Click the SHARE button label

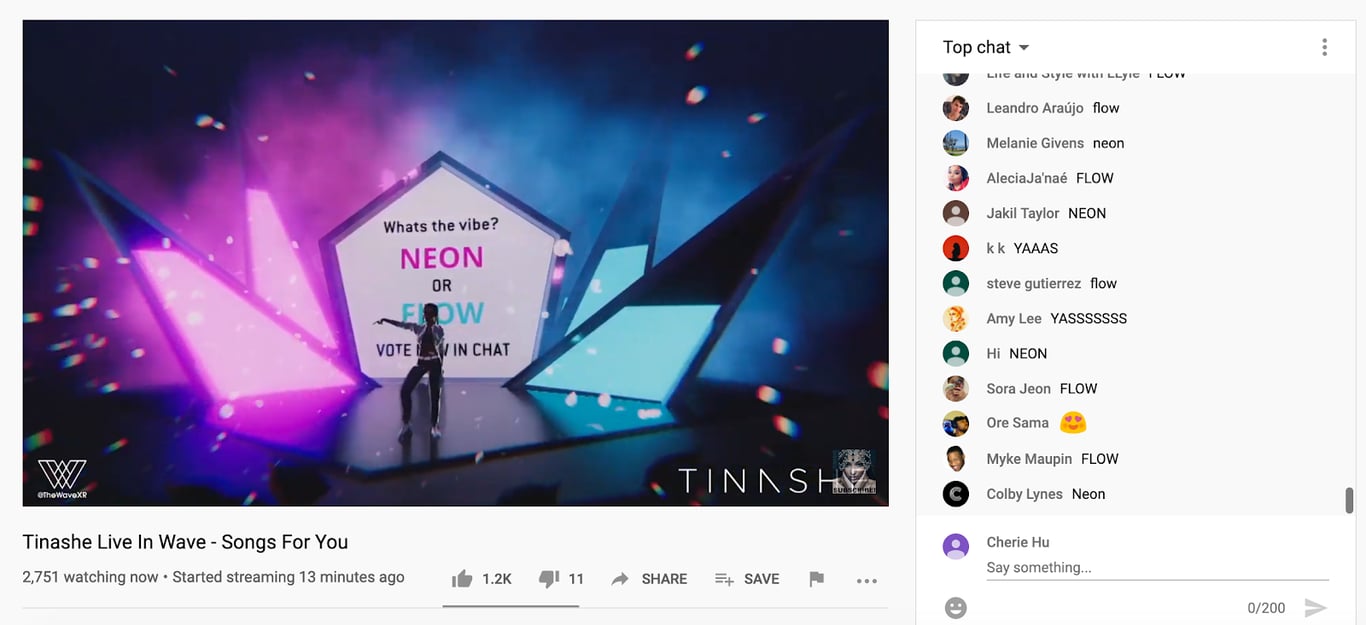coord(664,579)
